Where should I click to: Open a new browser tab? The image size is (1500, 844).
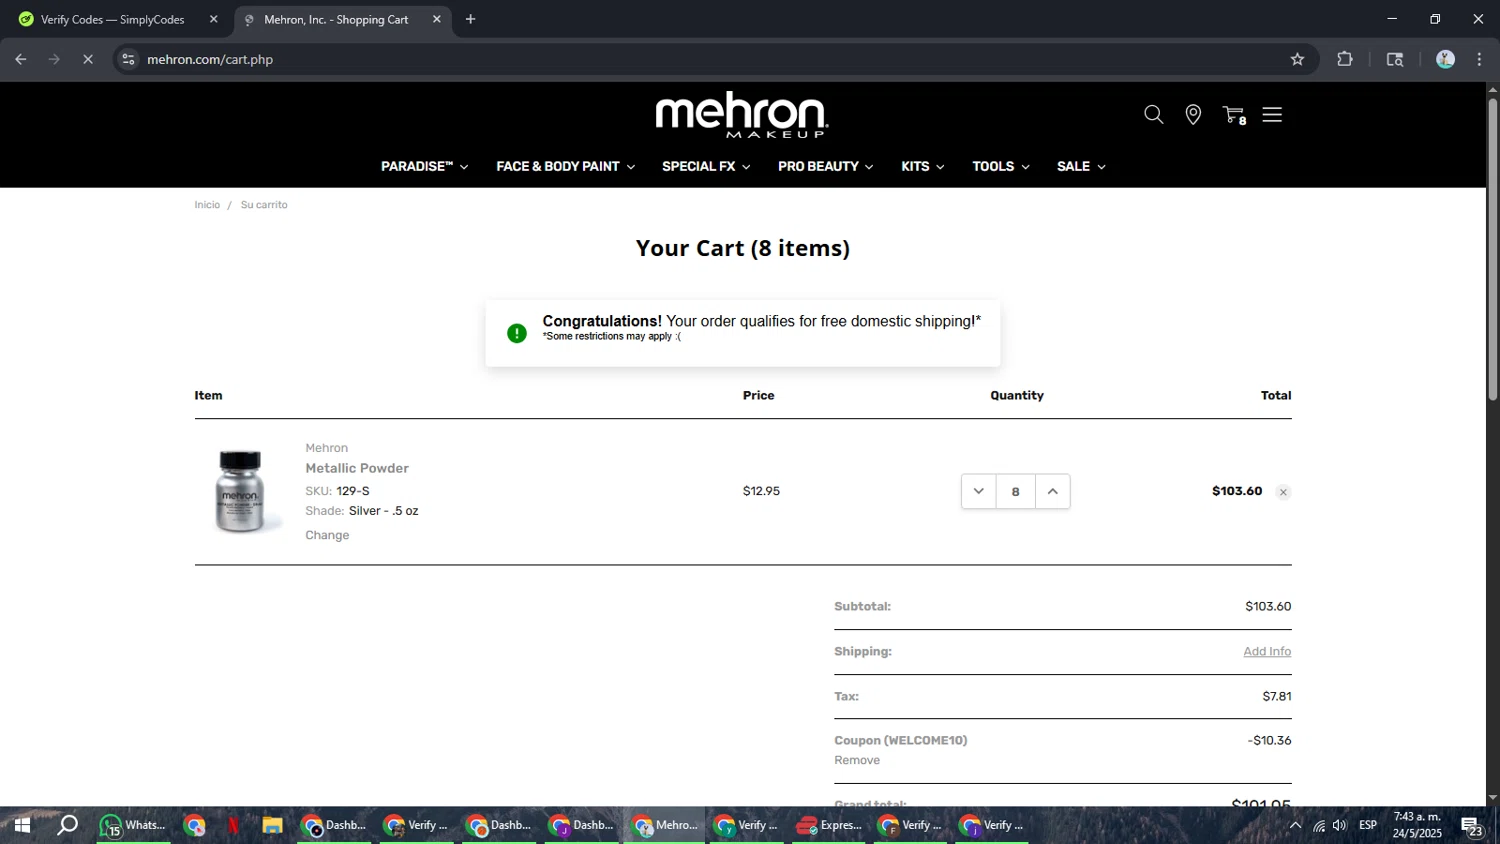(x=470, y=19)
